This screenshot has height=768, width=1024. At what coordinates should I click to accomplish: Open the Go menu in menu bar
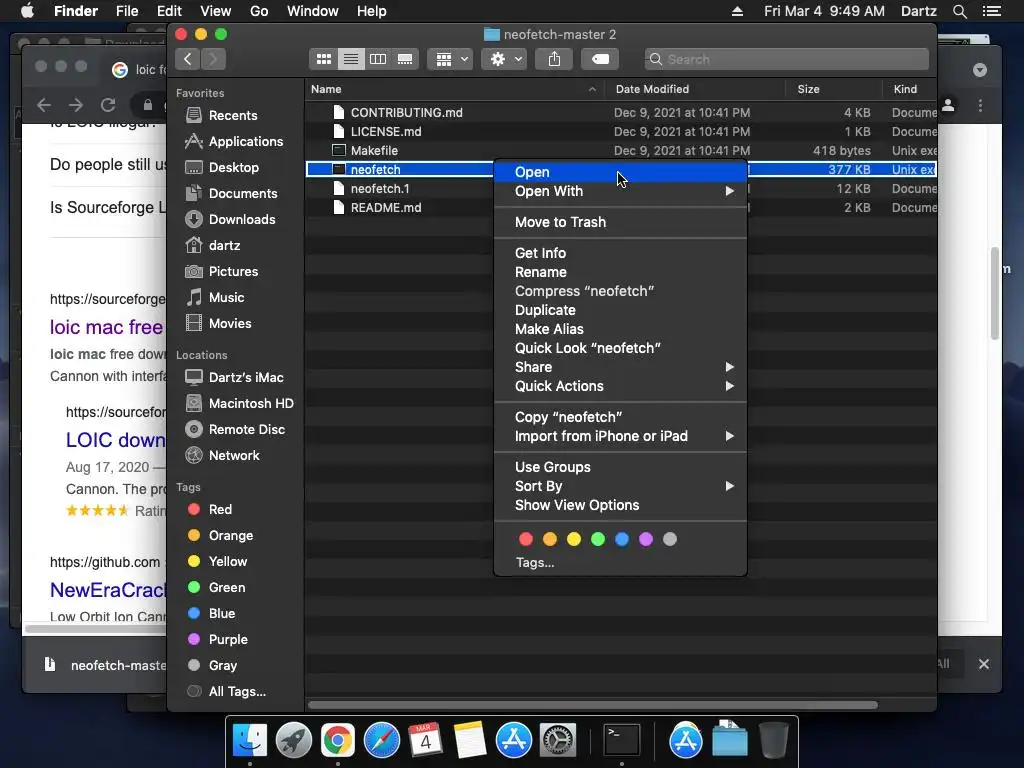(259, 11)
